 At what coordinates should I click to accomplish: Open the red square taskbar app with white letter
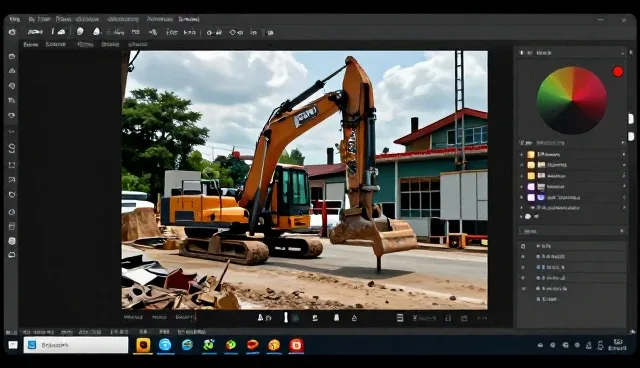(x=296, y=345)
